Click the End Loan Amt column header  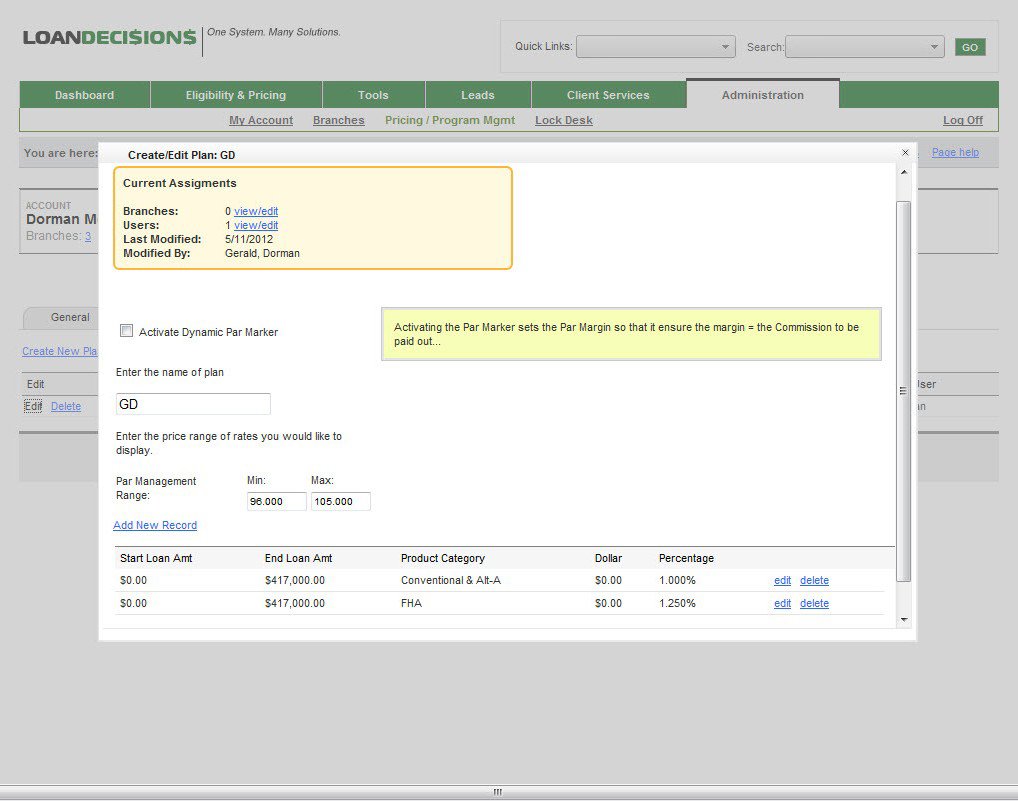(x=298, y=558)
